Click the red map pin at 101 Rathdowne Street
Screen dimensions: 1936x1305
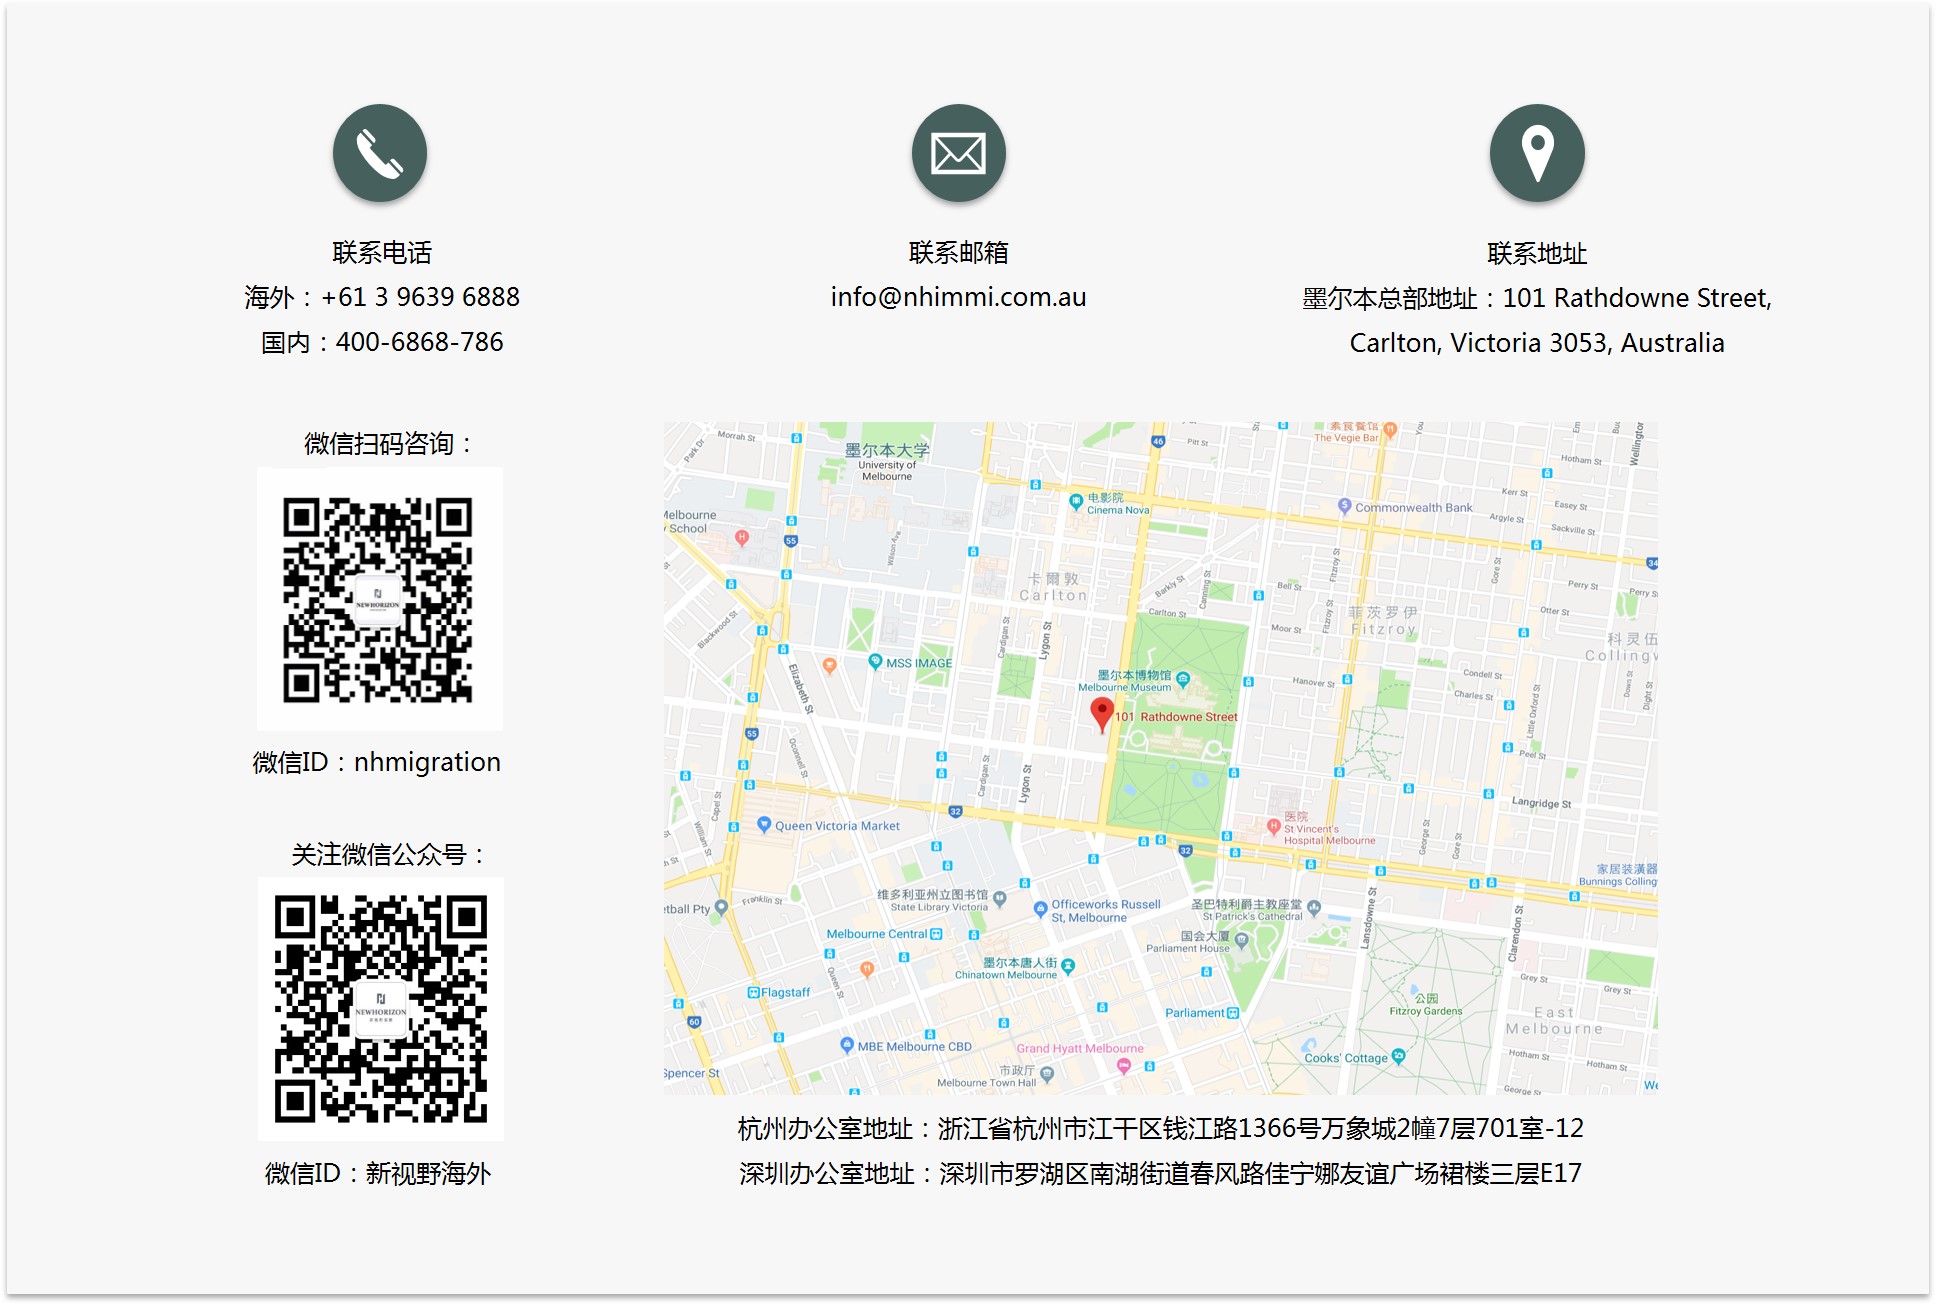point(1101,715)
